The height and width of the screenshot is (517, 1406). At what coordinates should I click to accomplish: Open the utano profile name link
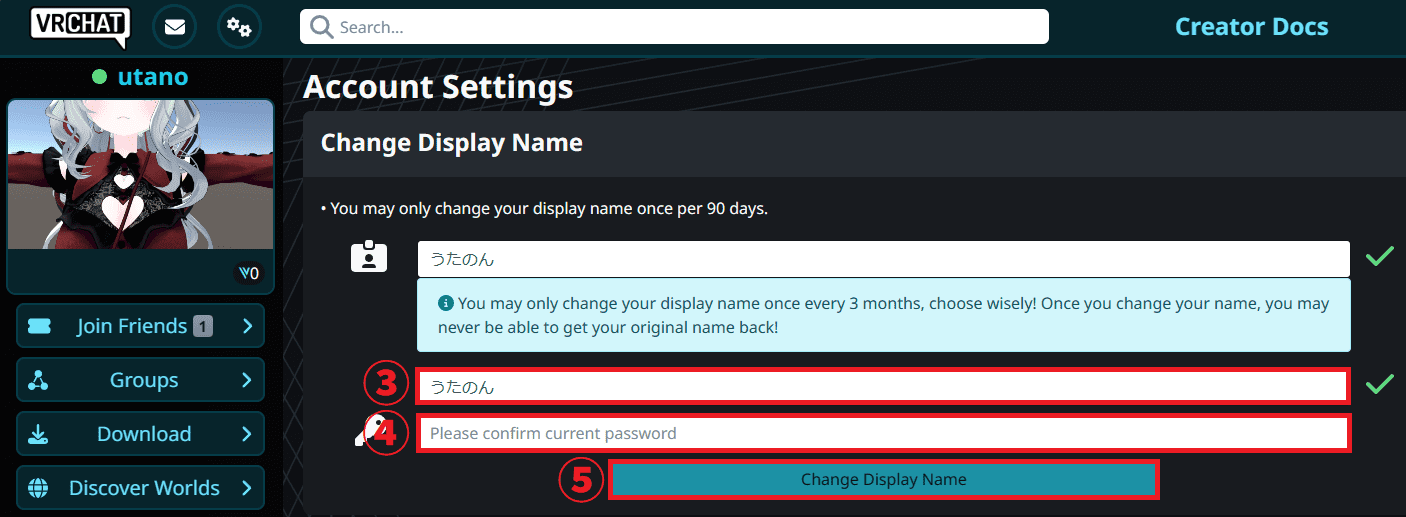152,77
